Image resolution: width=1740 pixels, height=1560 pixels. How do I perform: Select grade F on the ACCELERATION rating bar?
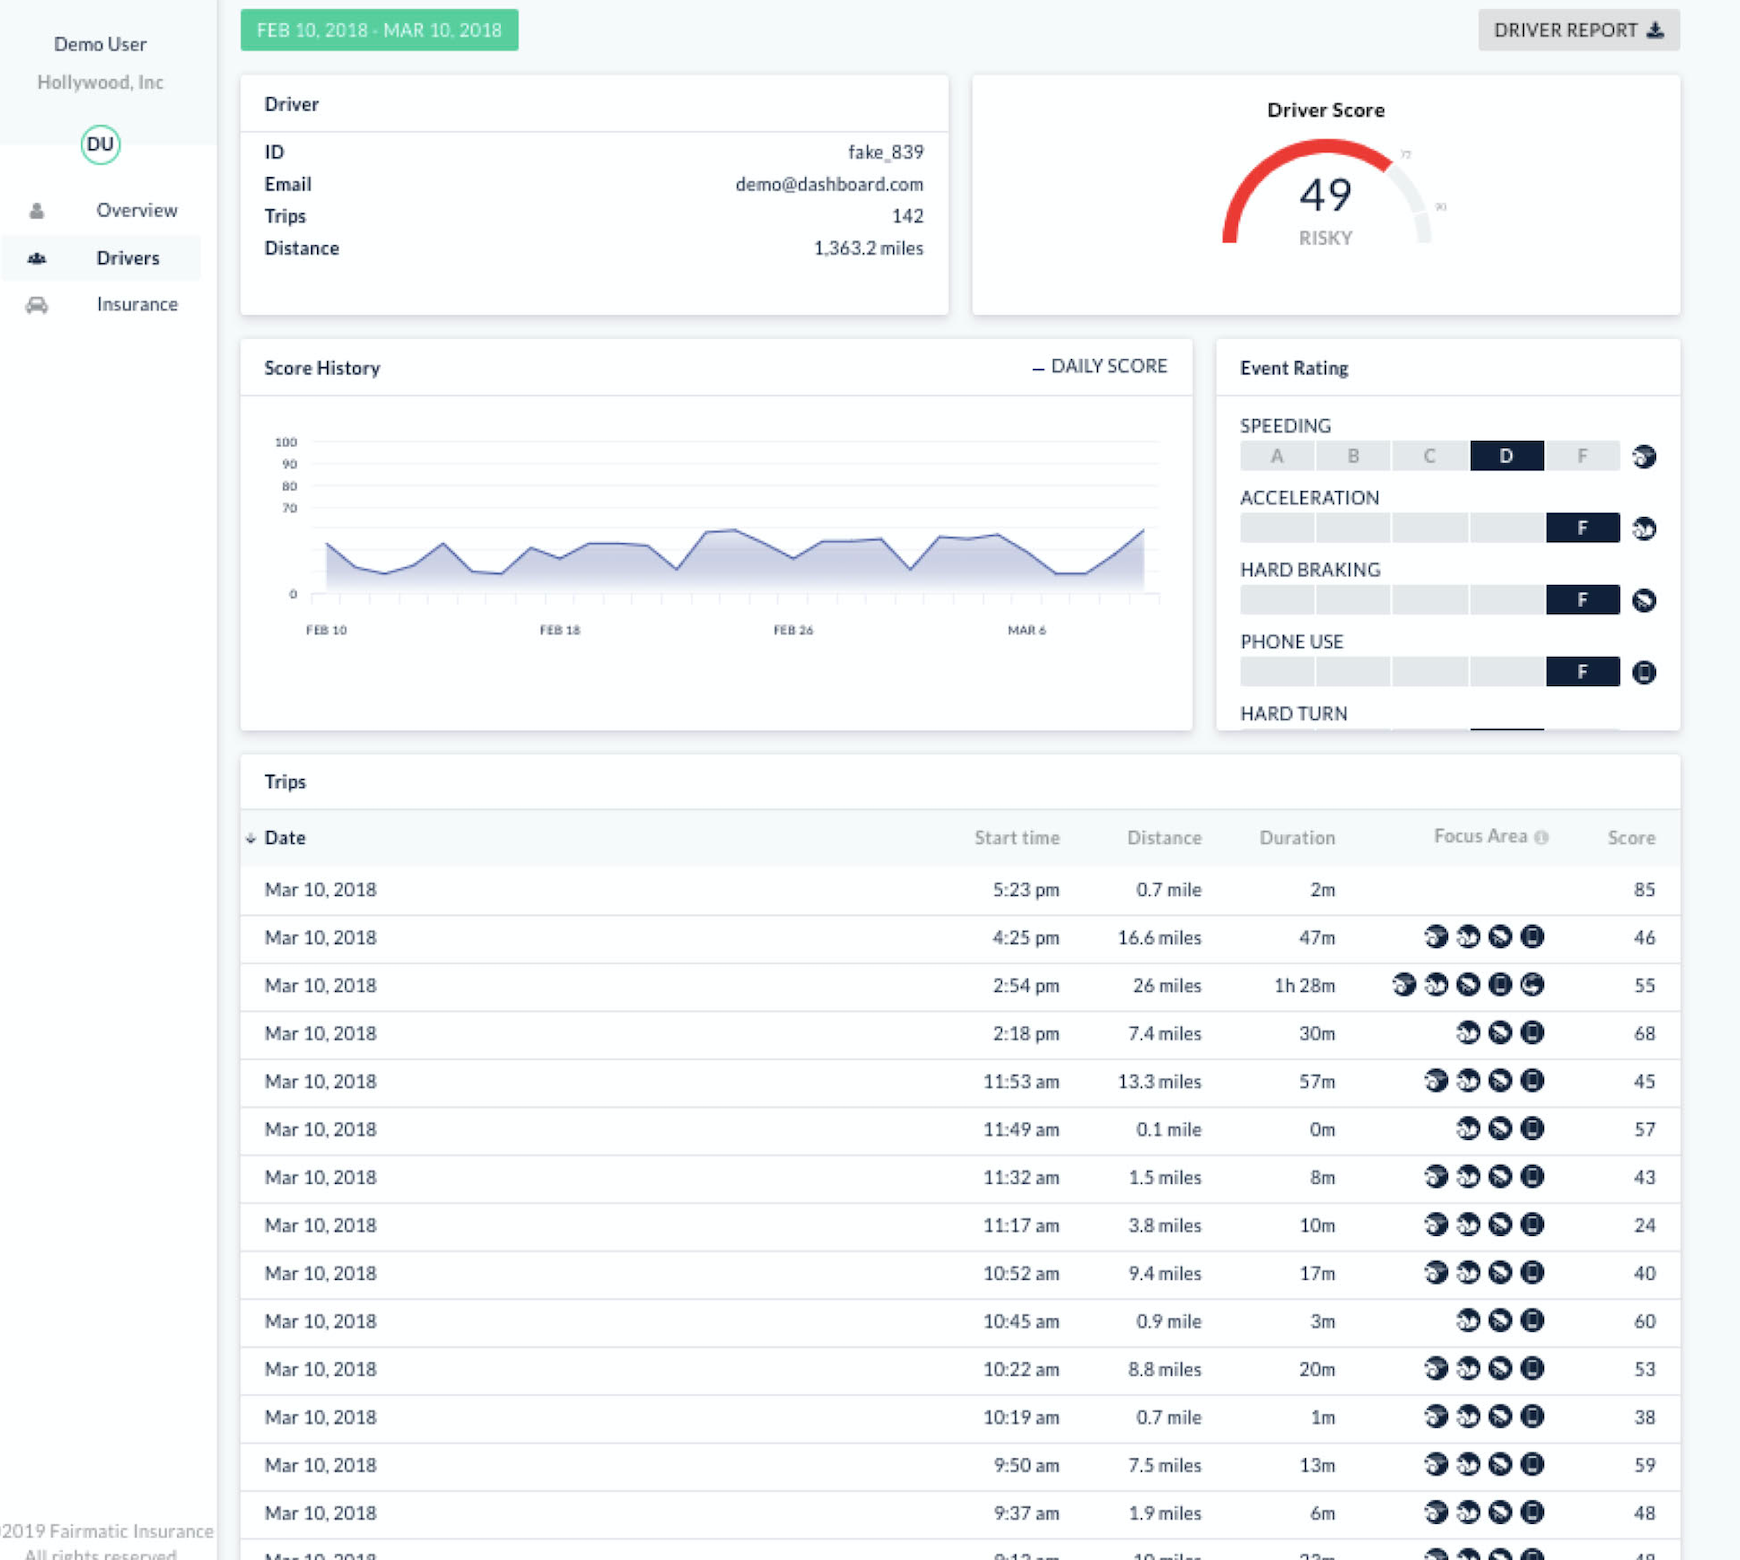[1583, 528]
